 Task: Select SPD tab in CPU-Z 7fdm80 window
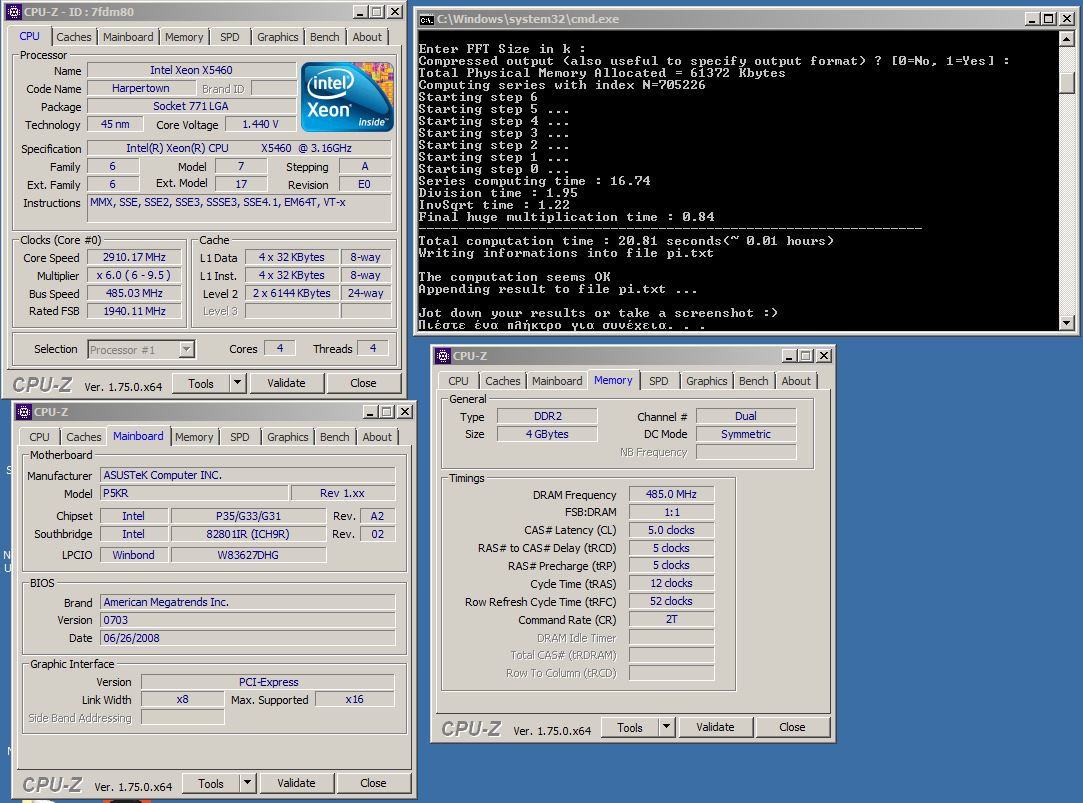click(229, 37)
